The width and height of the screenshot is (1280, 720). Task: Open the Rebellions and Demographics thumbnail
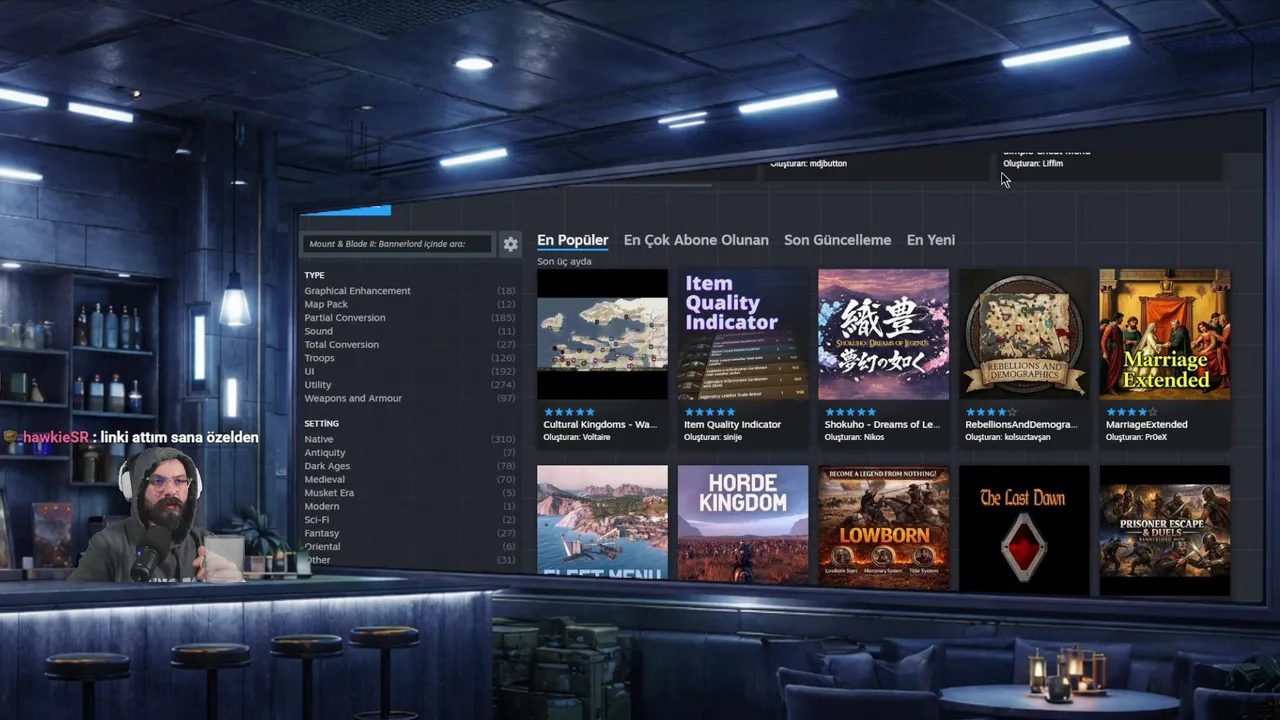[x=1024, y=334]
